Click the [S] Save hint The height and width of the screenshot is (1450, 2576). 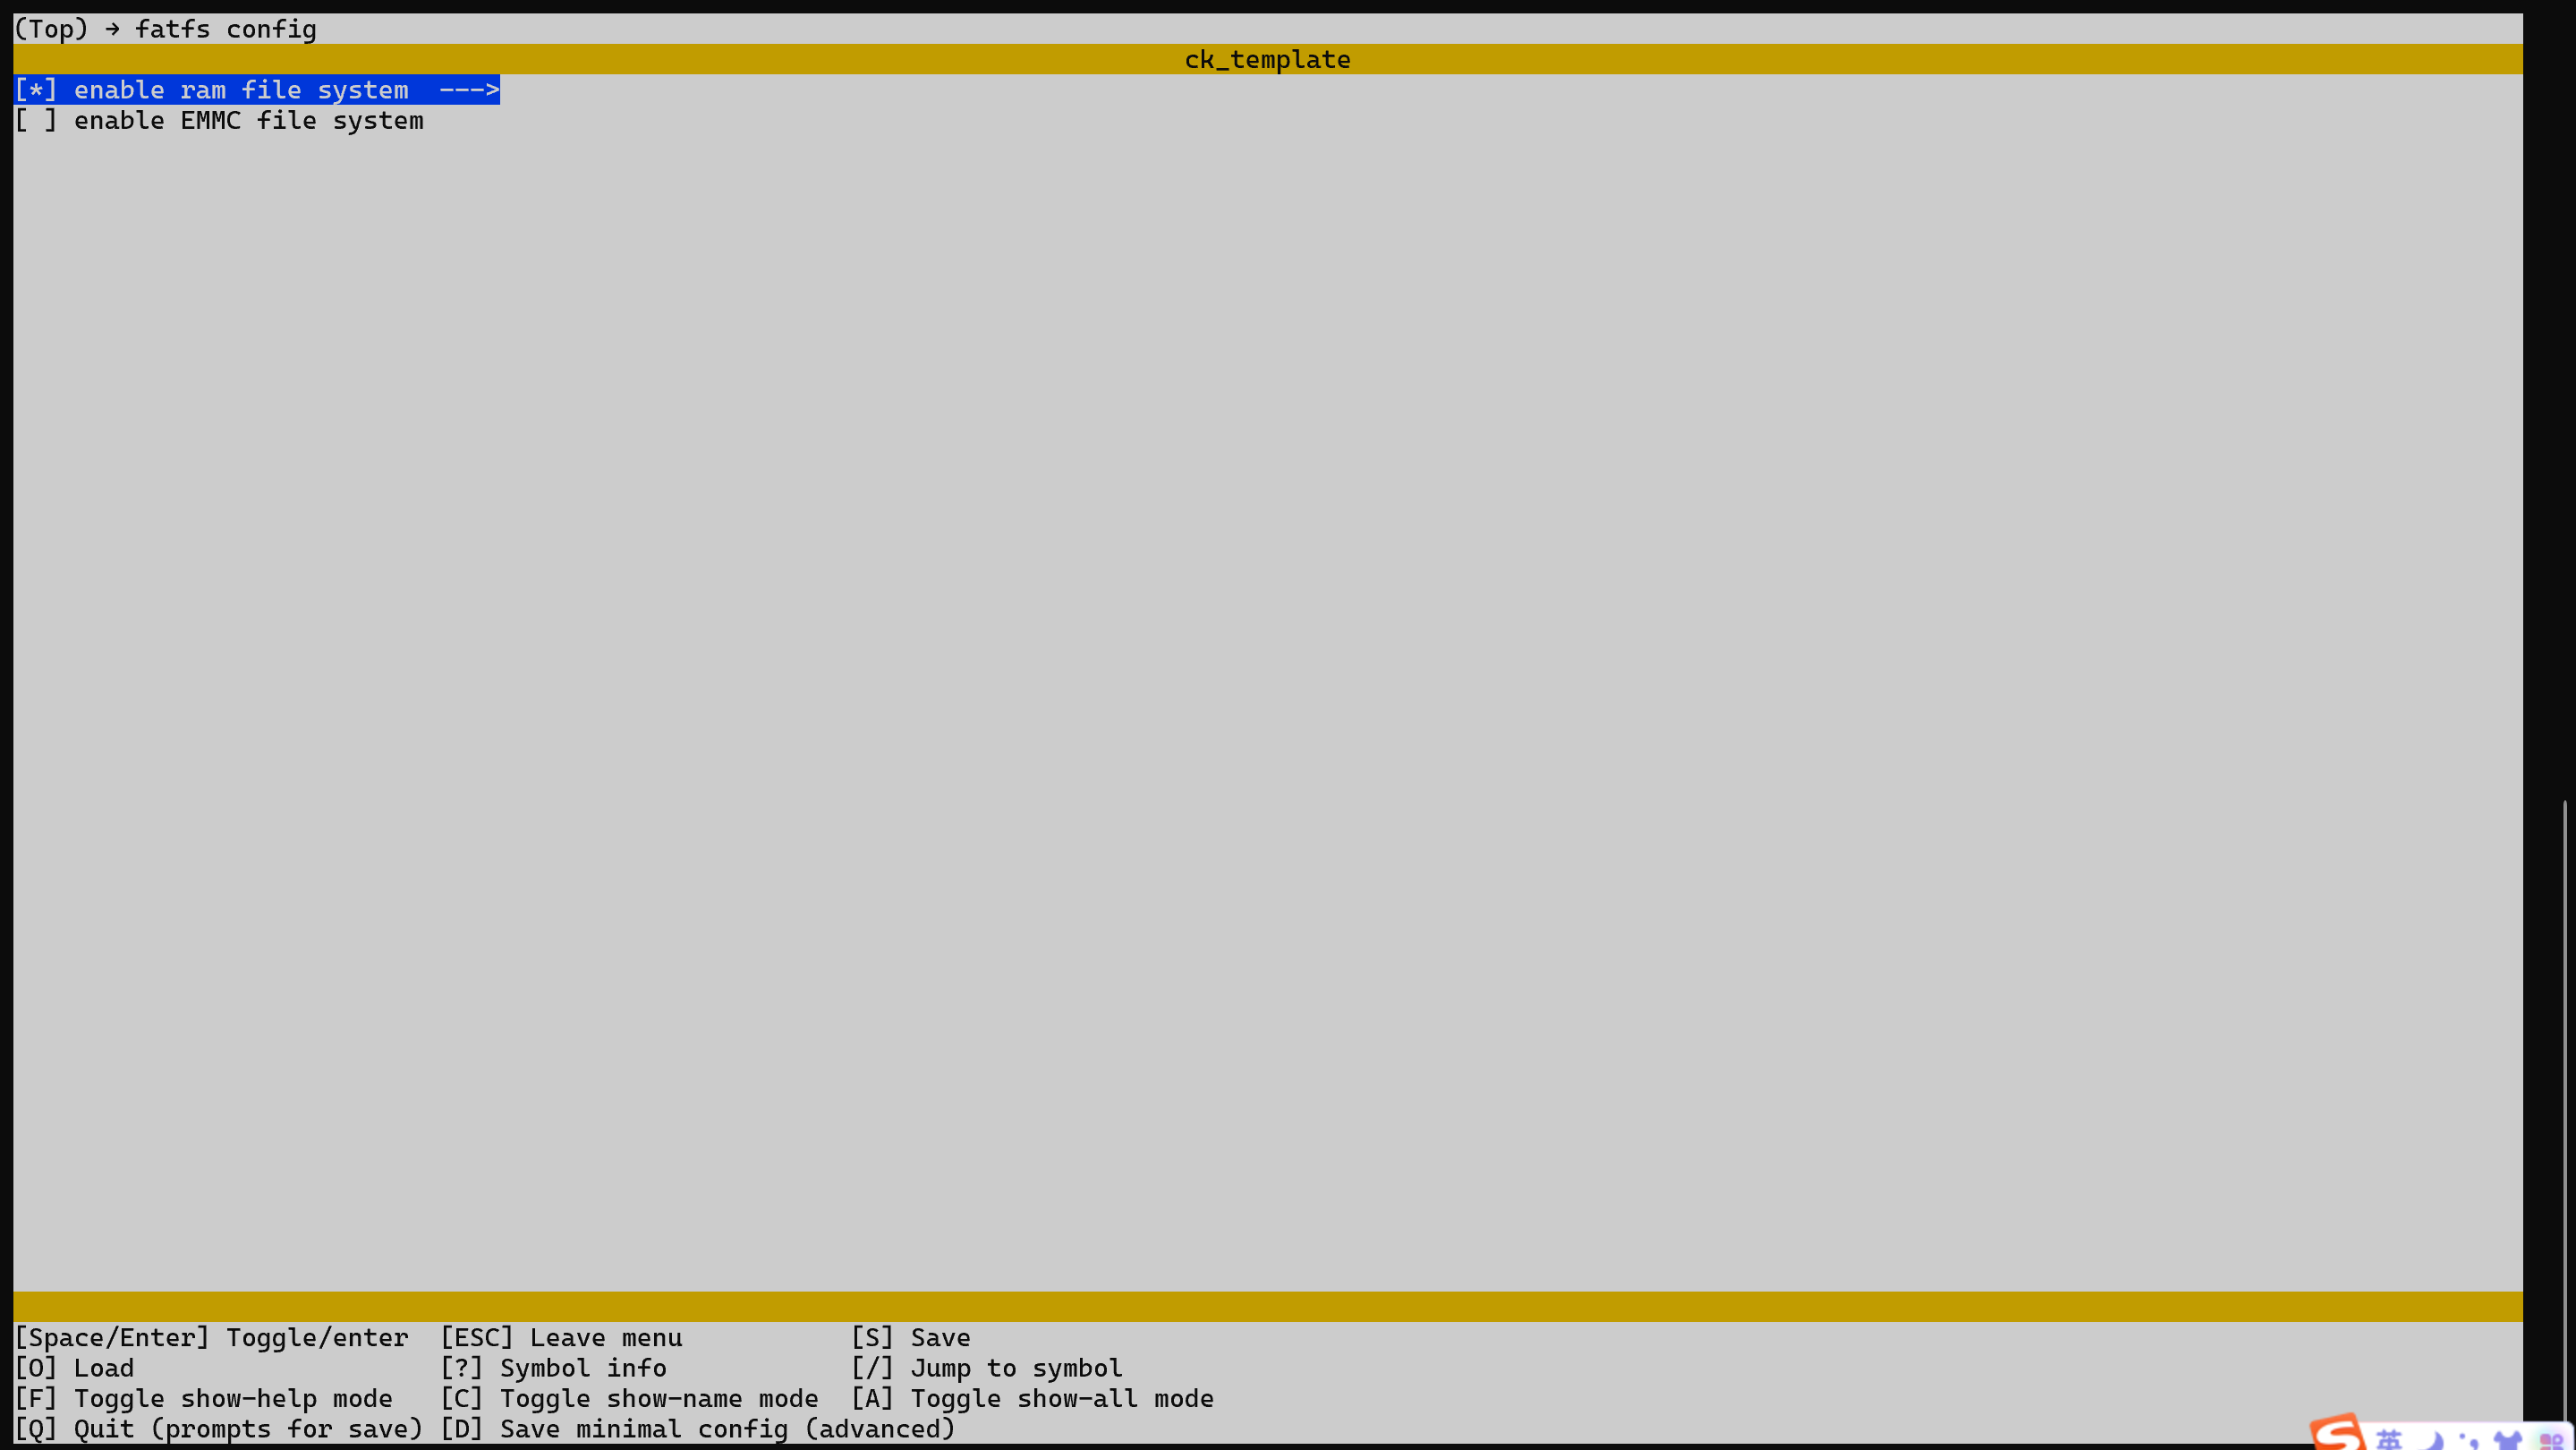911,1337
